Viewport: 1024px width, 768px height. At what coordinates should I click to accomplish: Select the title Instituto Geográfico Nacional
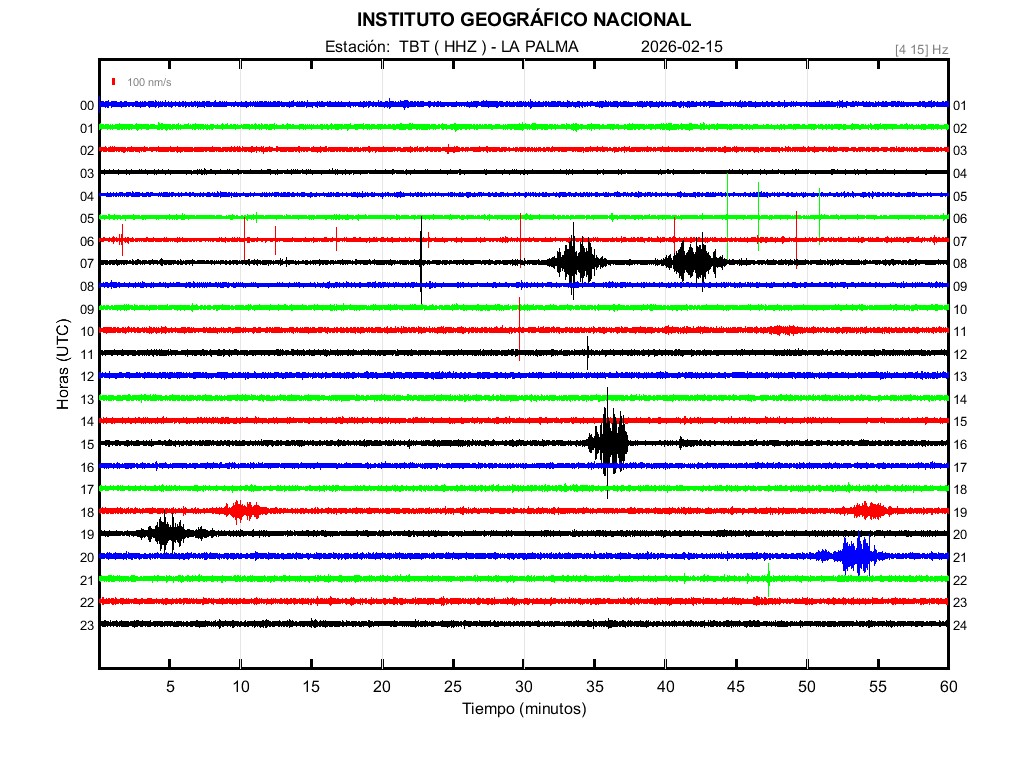coord(523,20)
